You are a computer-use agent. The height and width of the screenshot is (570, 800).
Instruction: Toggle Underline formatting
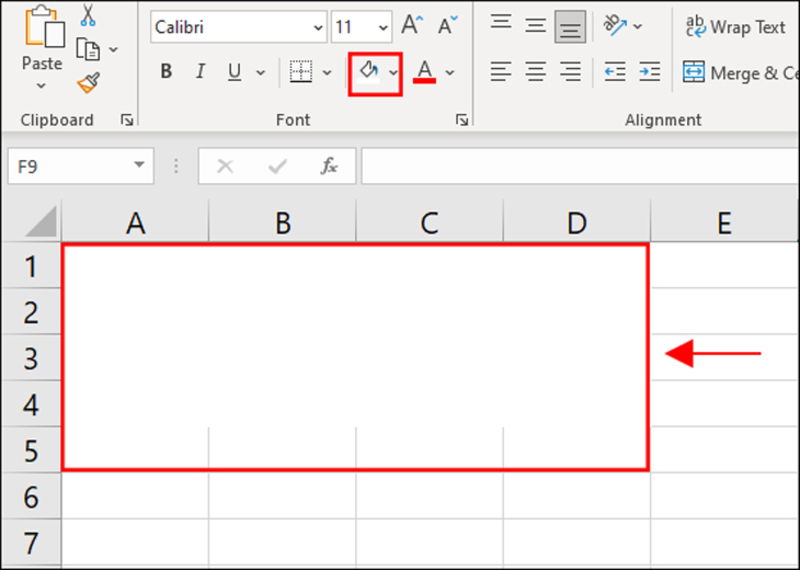pyautogui.click(x=234, y=72)
